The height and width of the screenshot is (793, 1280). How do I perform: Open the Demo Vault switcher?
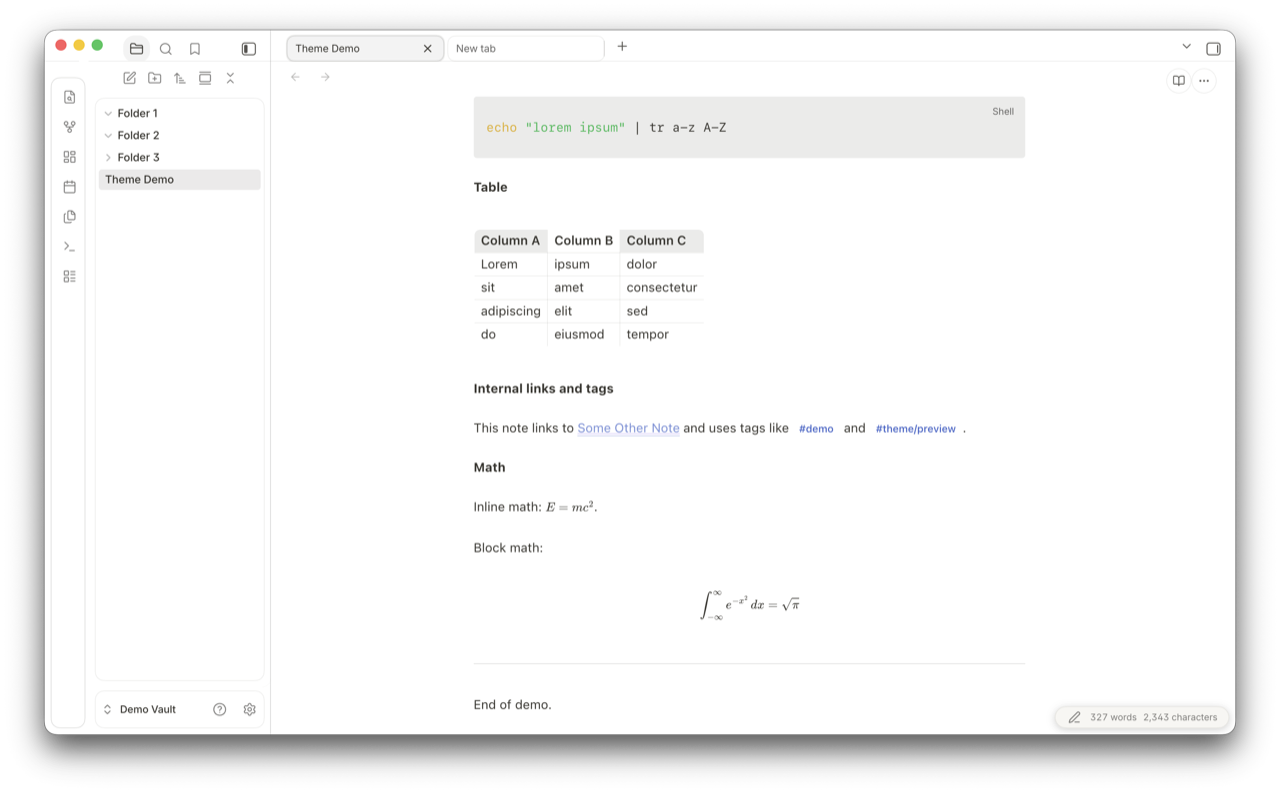[140, 709]
